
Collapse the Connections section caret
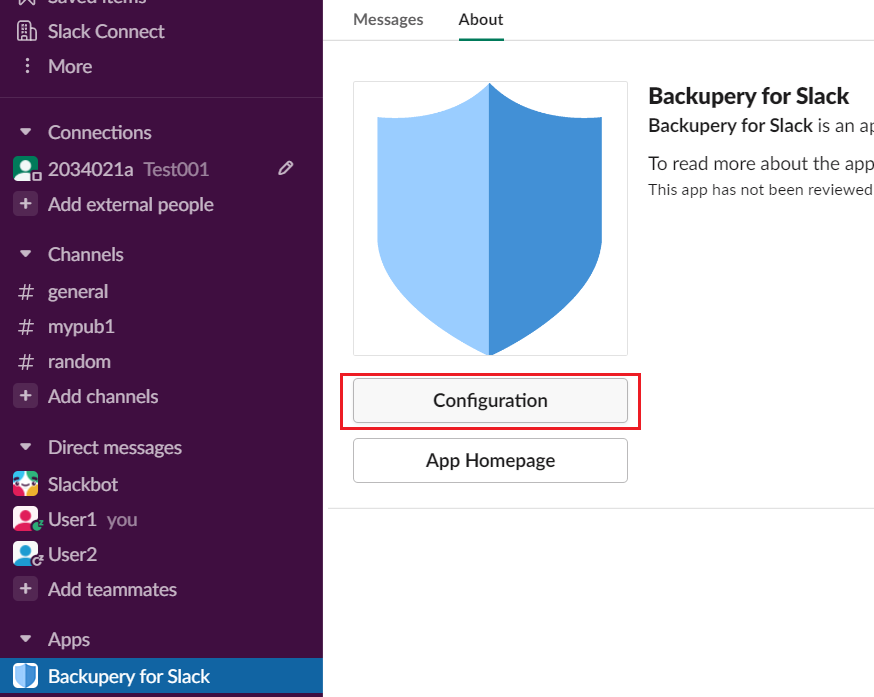pyautogui.click(x=26, y=132)
